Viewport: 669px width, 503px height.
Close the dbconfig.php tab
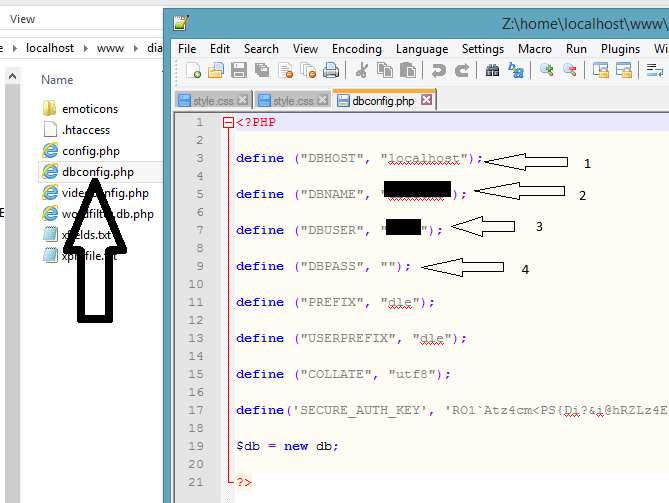[x=426, y=100]
